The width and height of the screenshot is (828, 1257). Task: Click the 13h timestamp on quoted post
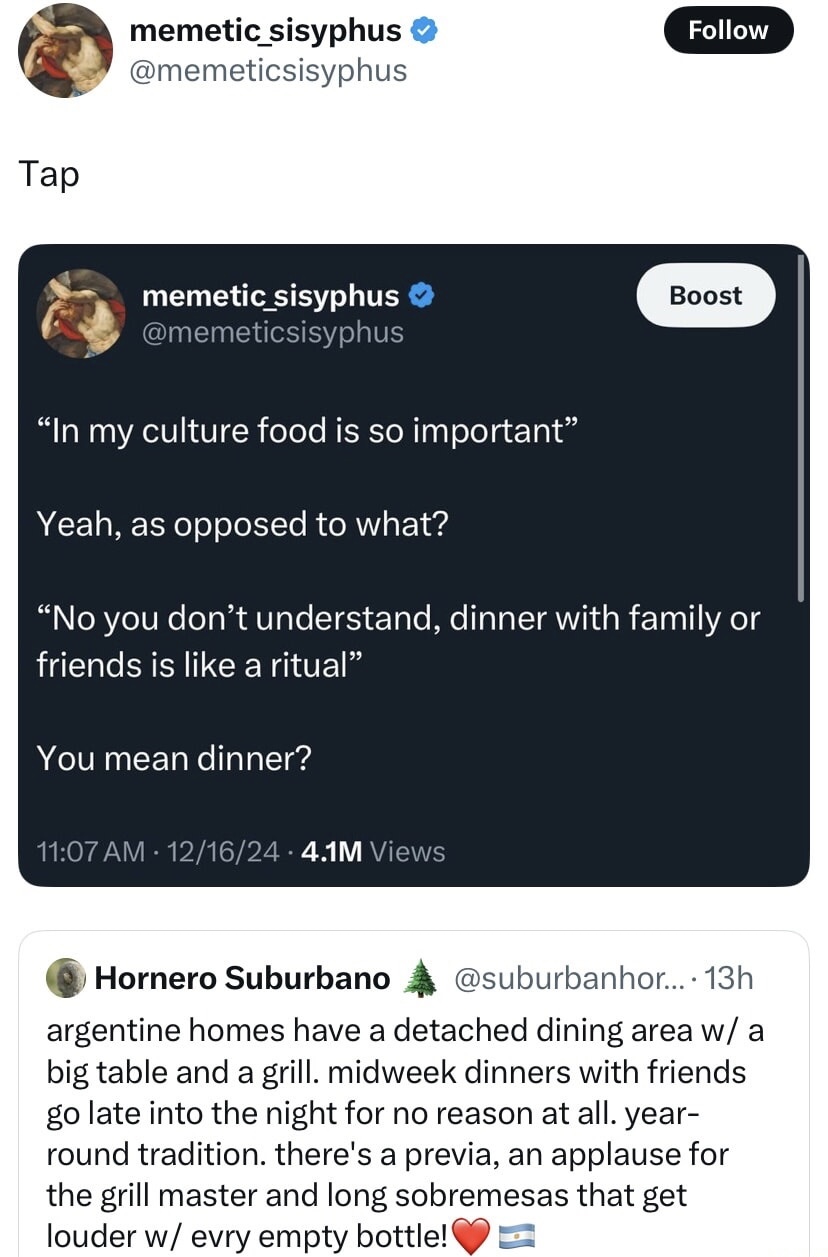728,978
